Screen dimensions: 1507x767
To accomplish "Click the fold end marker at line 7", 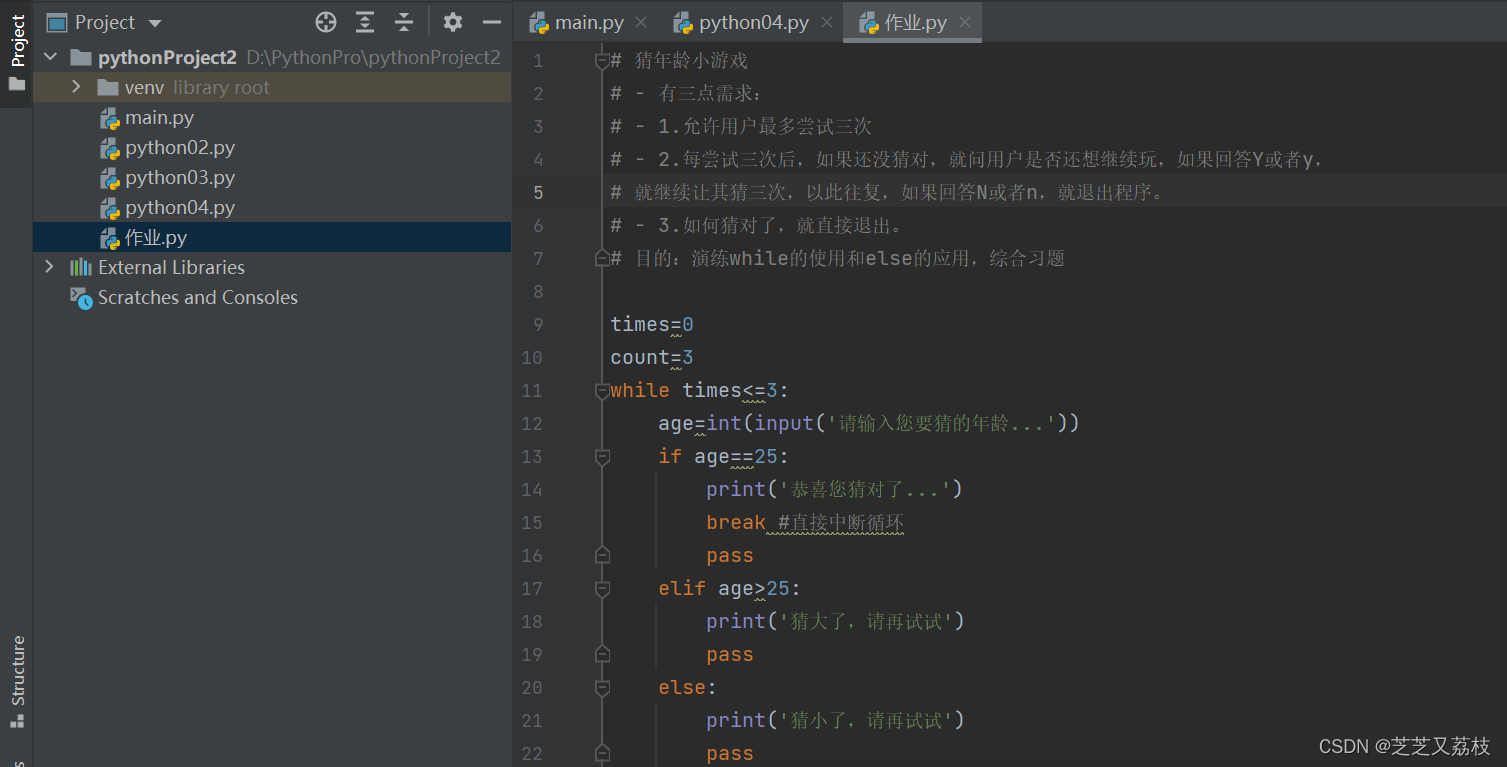I will click(x=602, y=258).
